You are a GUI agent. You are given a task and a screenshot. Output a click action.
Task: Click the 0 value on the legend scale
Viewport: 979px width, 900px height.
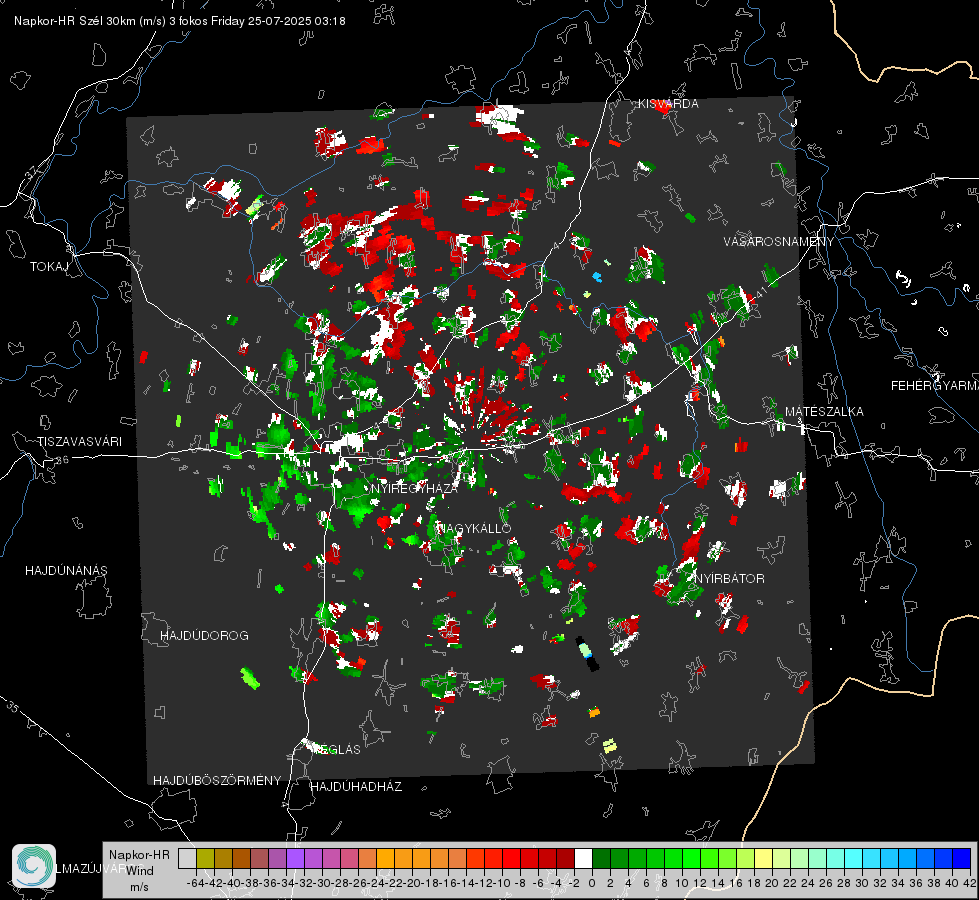coord(592,883)
